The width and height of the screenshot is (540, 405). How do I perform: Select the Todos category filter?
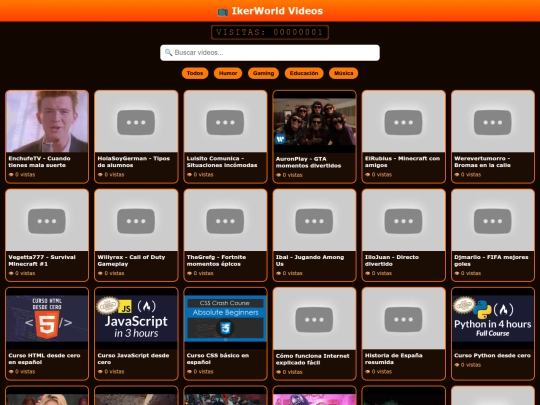(x=195, y=73)
